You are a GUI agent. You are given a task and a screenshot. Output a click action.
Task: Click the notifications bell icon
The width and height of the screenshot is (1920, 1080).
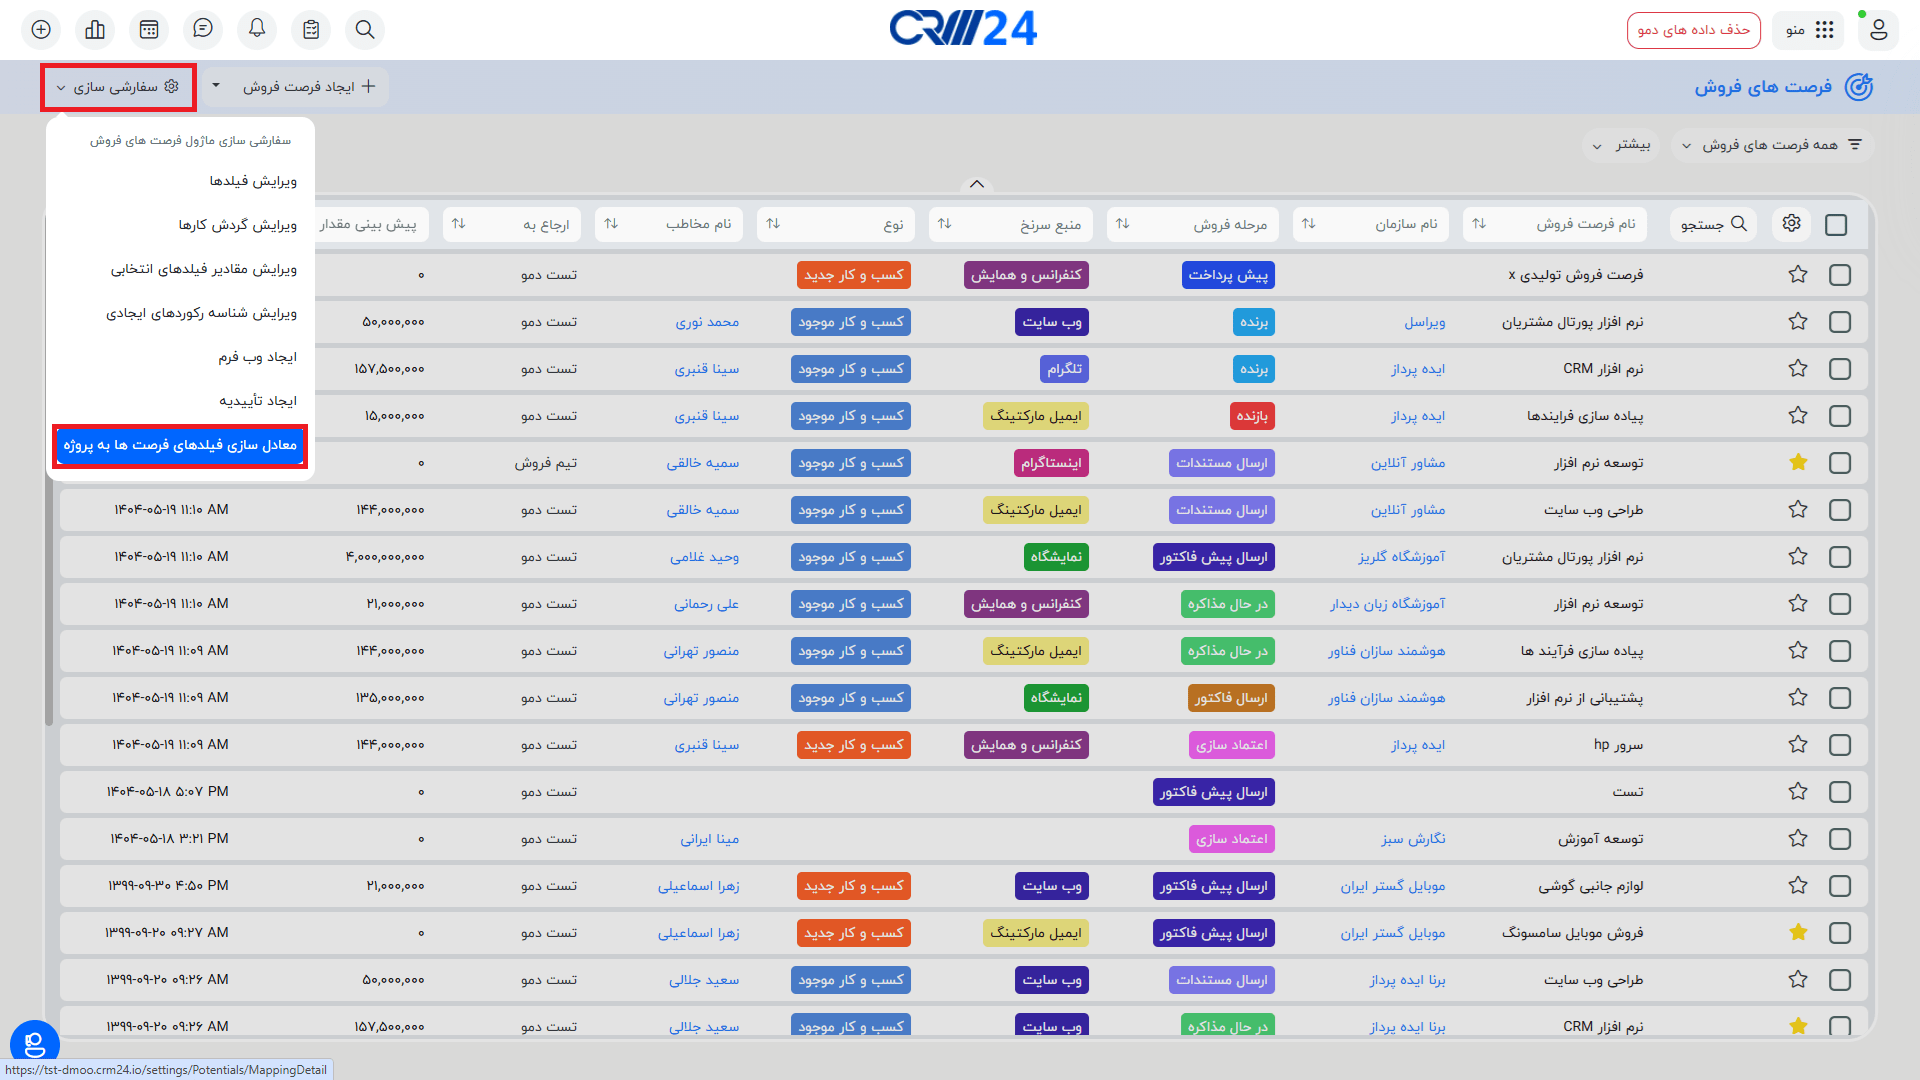(257, 29)
